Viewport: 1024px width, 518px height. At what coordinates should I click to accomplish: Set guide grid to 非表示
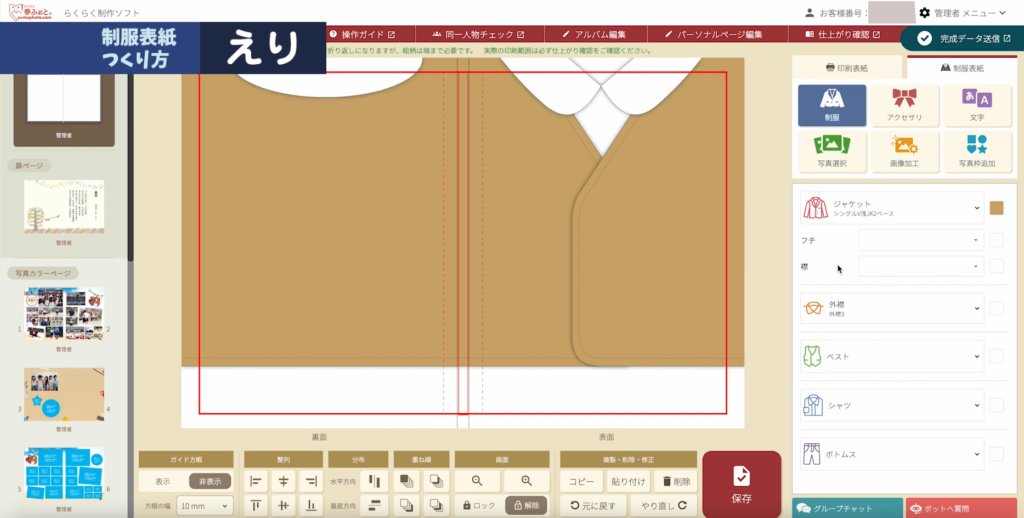coord(210,481)
